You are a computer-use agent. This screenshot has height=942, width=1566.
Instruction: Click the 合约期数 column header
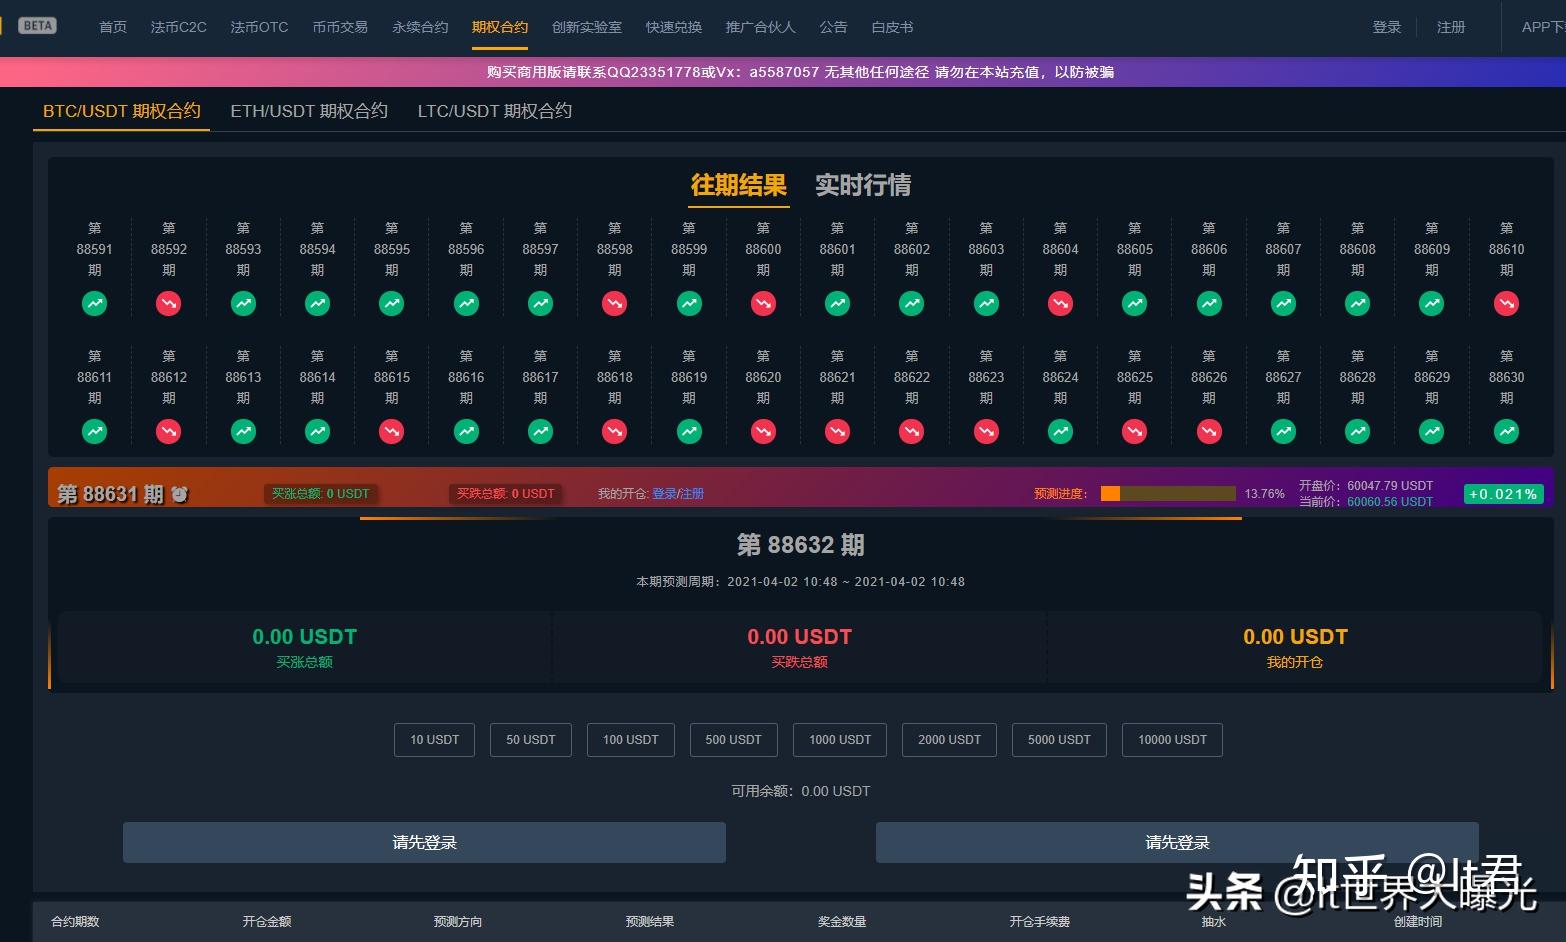(x=75, y=921)
